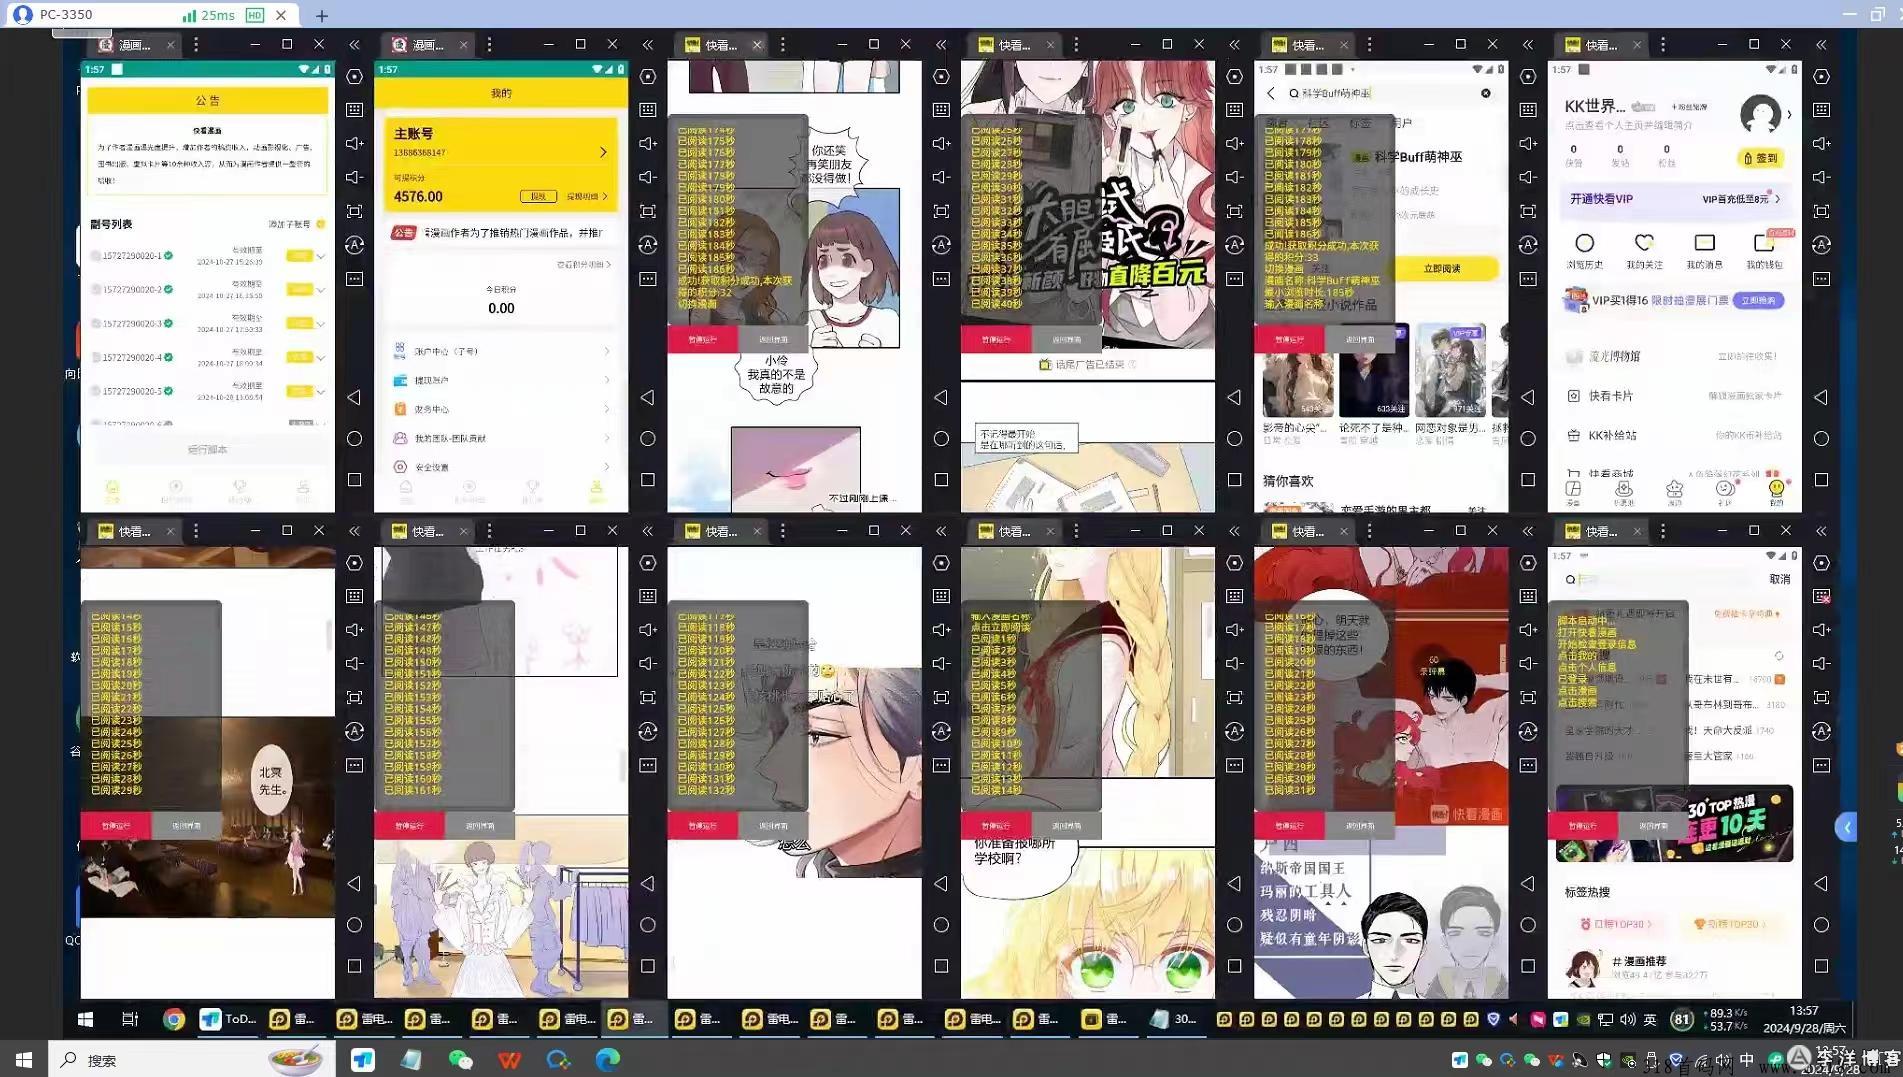This screenshot has height=1077, width=1903.
Task: Open keyboard icon beside 标签热搜 search emulator
Action: pyautogui.click(x=1821, y=596)
